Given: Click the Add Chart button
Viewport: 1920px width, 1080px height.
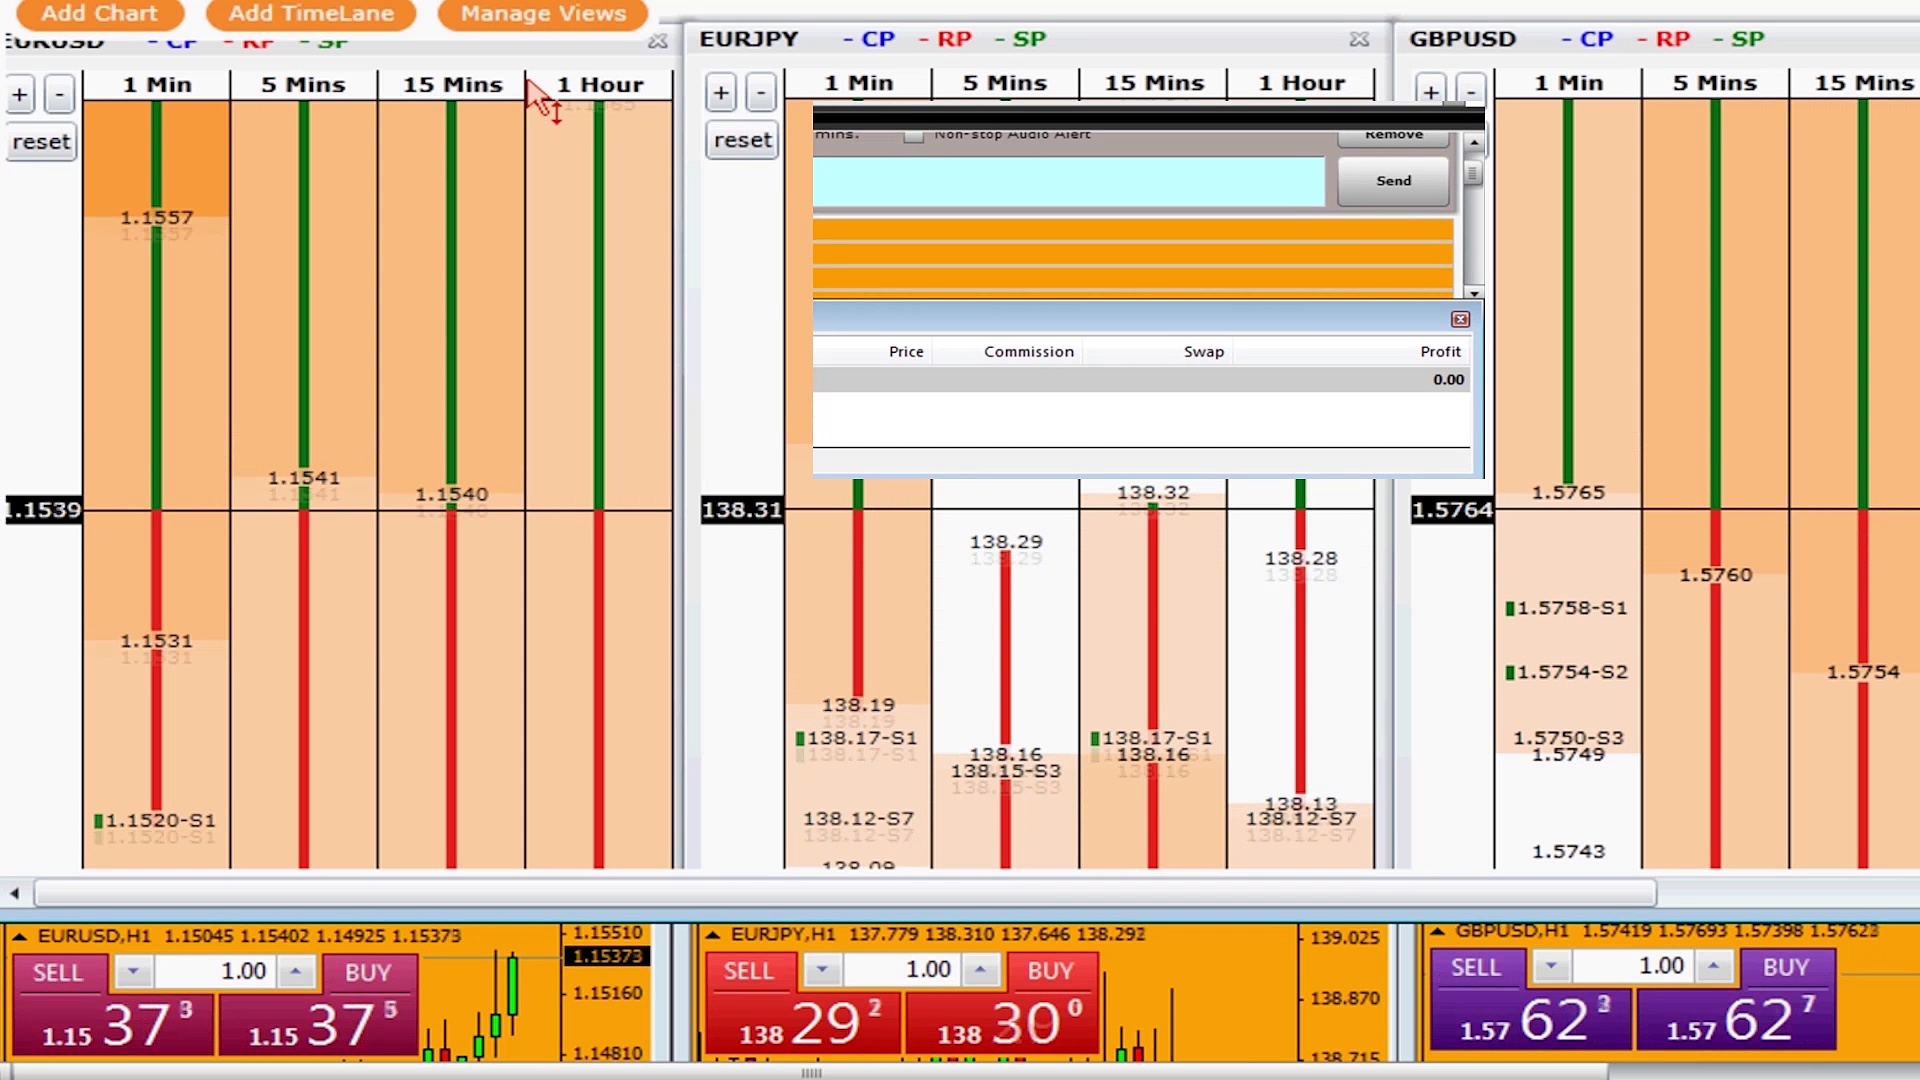Looking at the screenshot, I should pos(100,14).
